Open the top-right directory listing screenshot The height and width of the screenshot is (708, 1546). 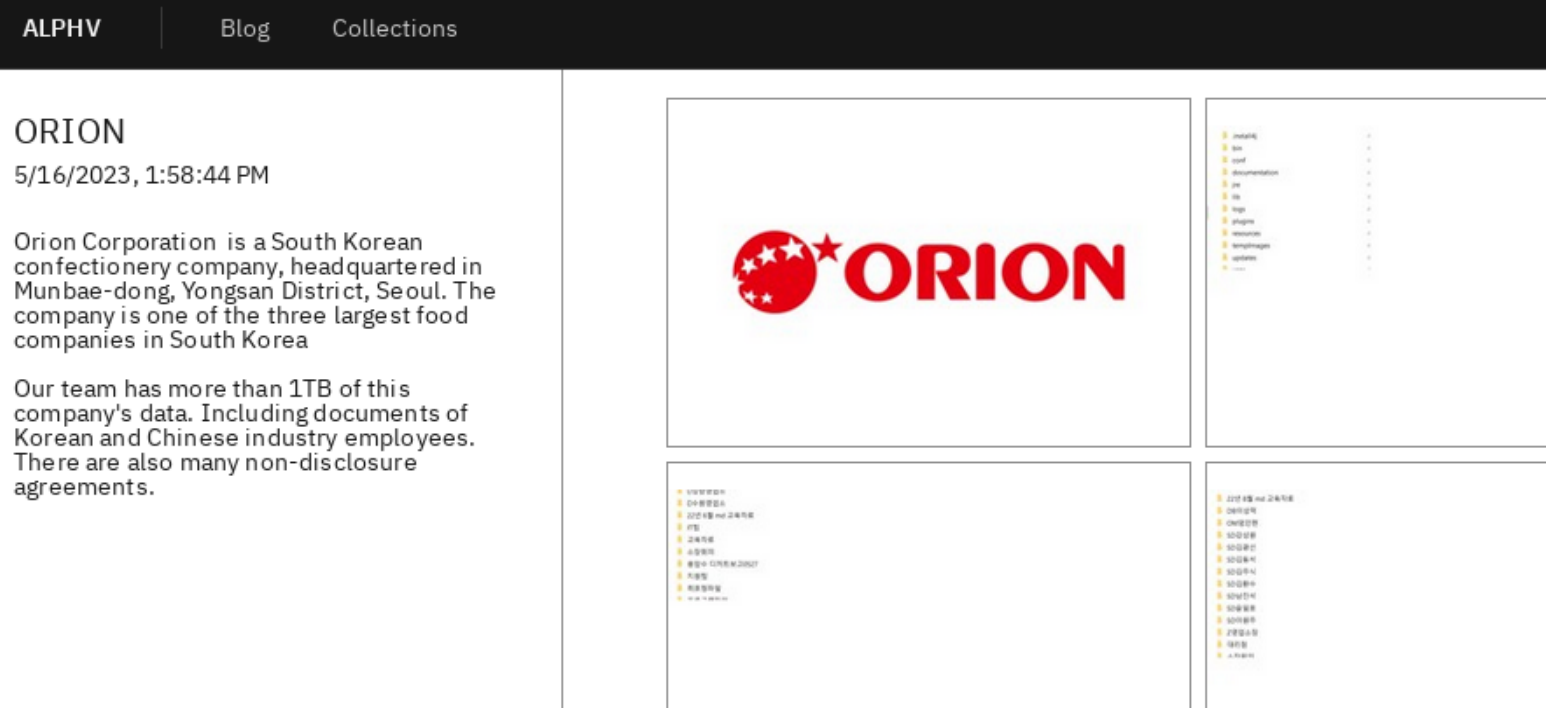click(1375, 271)
